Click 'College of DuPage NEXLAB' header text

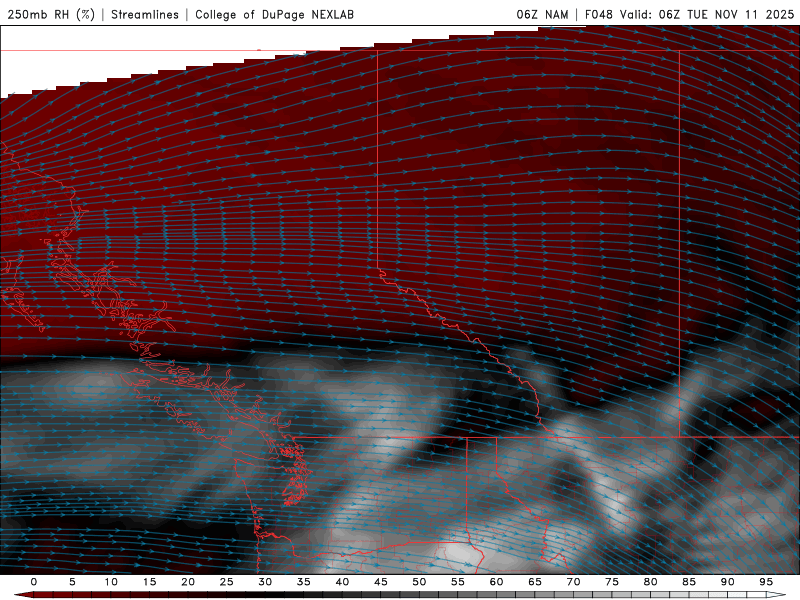[x=274, y=14]
